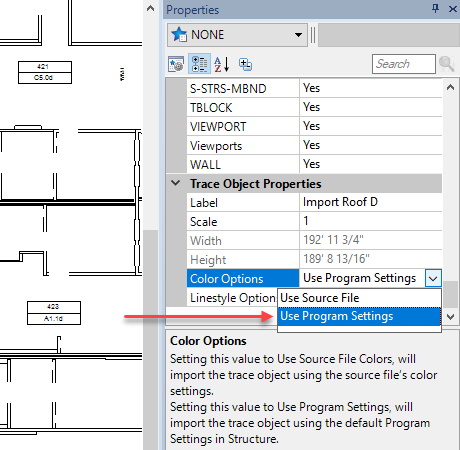460x450 pixels.
Task: Click drawing view scroll up arrow
Action: pos(150,8)
